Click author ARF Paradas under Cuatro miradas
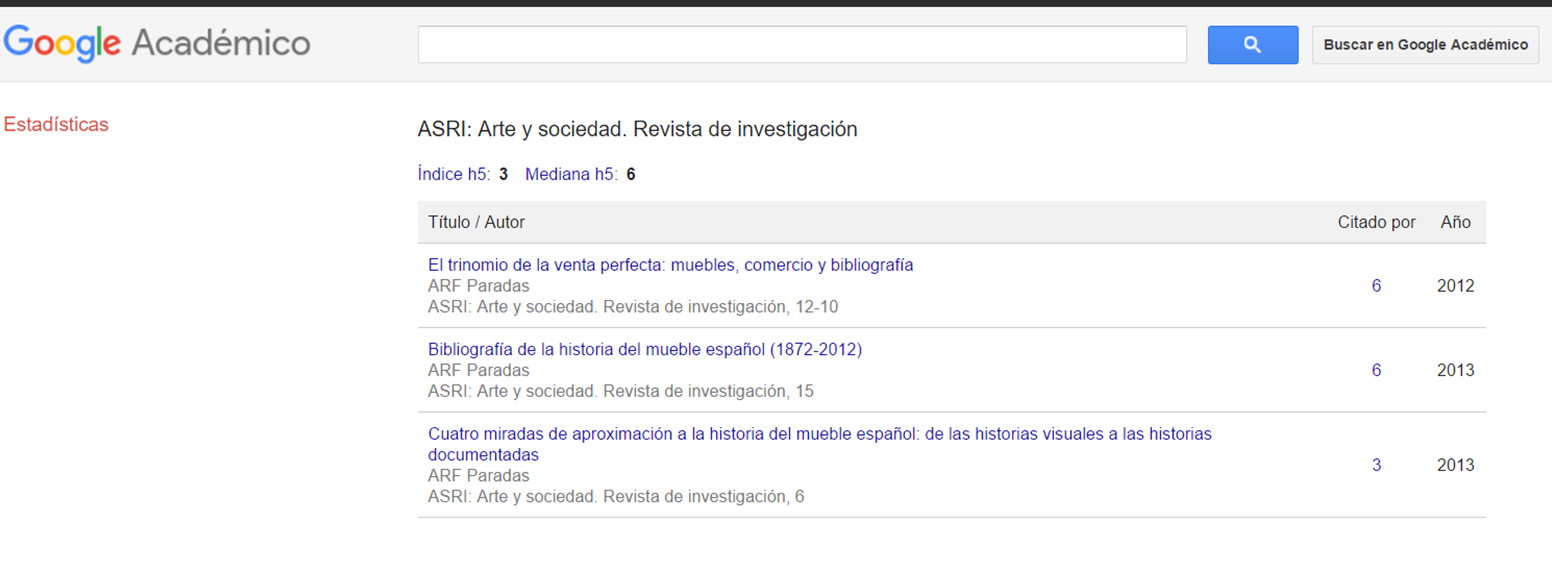Screen dimensions: 1552x580 479,475
